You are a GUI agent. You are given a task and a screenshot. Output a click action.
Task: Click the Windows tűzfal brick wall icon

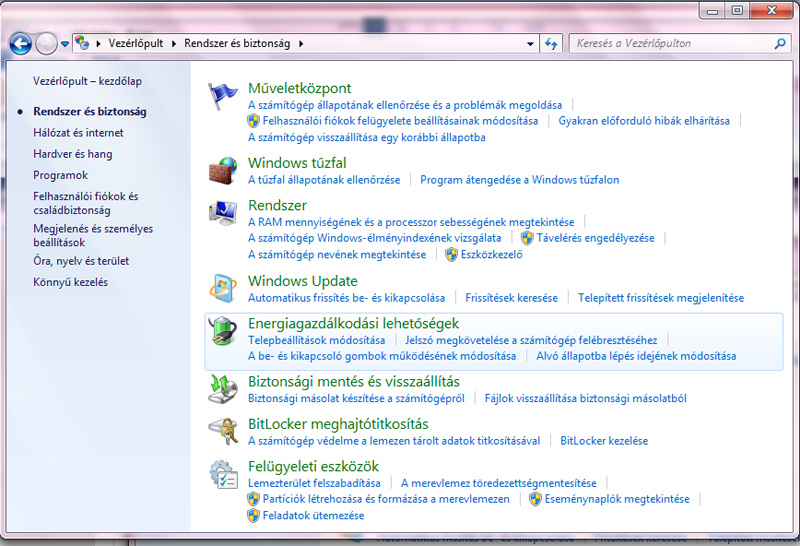pos(223,171)
